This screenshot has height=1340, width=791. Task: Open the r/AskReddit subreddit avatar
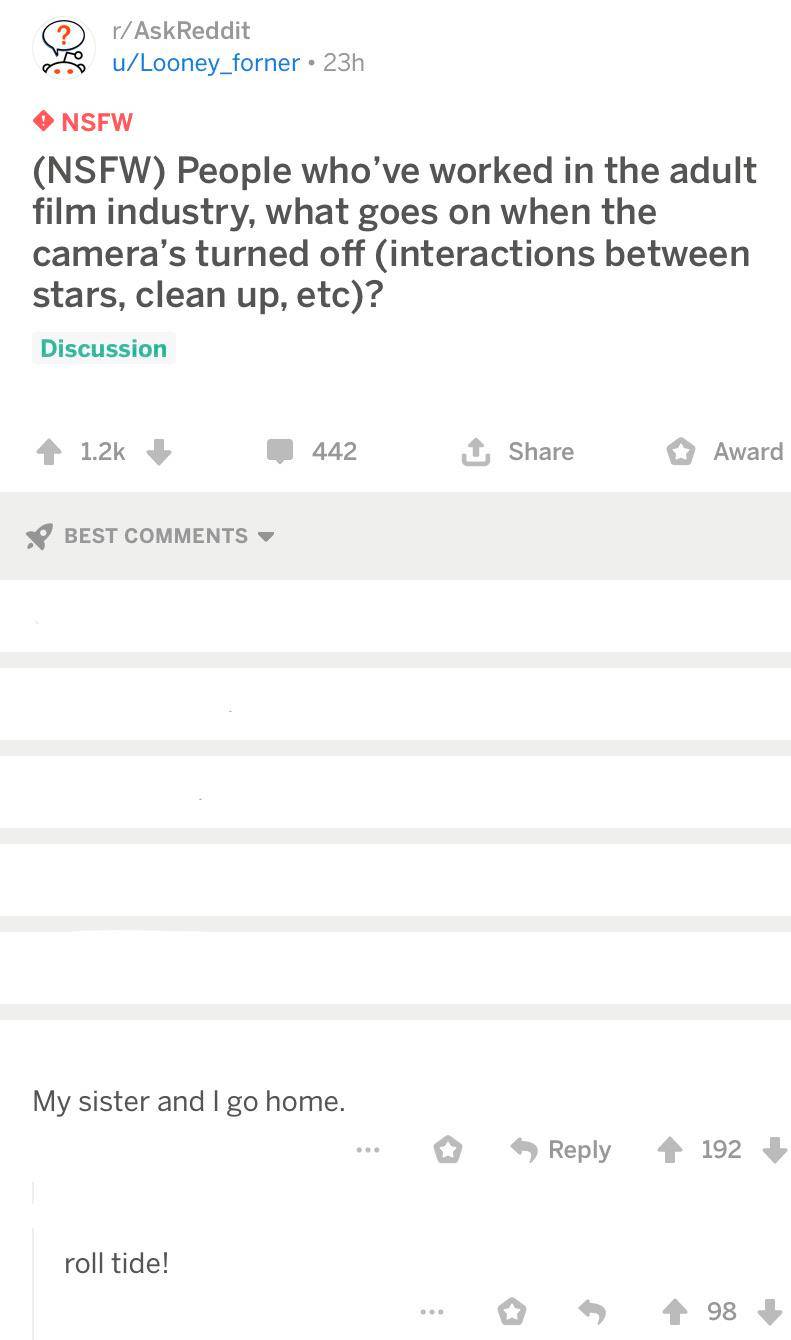(64, 47)
